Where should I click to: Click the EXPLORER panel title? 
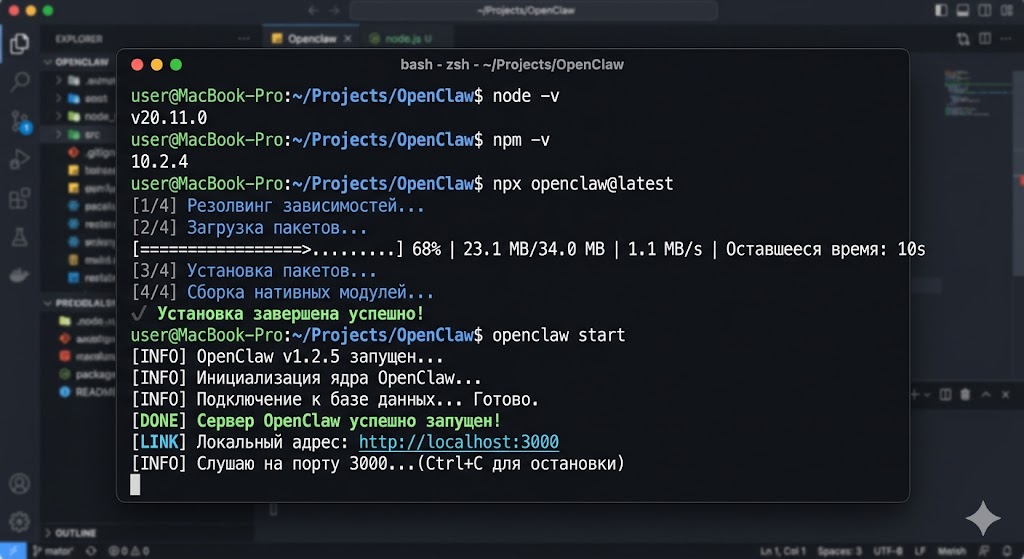point(79,39)
